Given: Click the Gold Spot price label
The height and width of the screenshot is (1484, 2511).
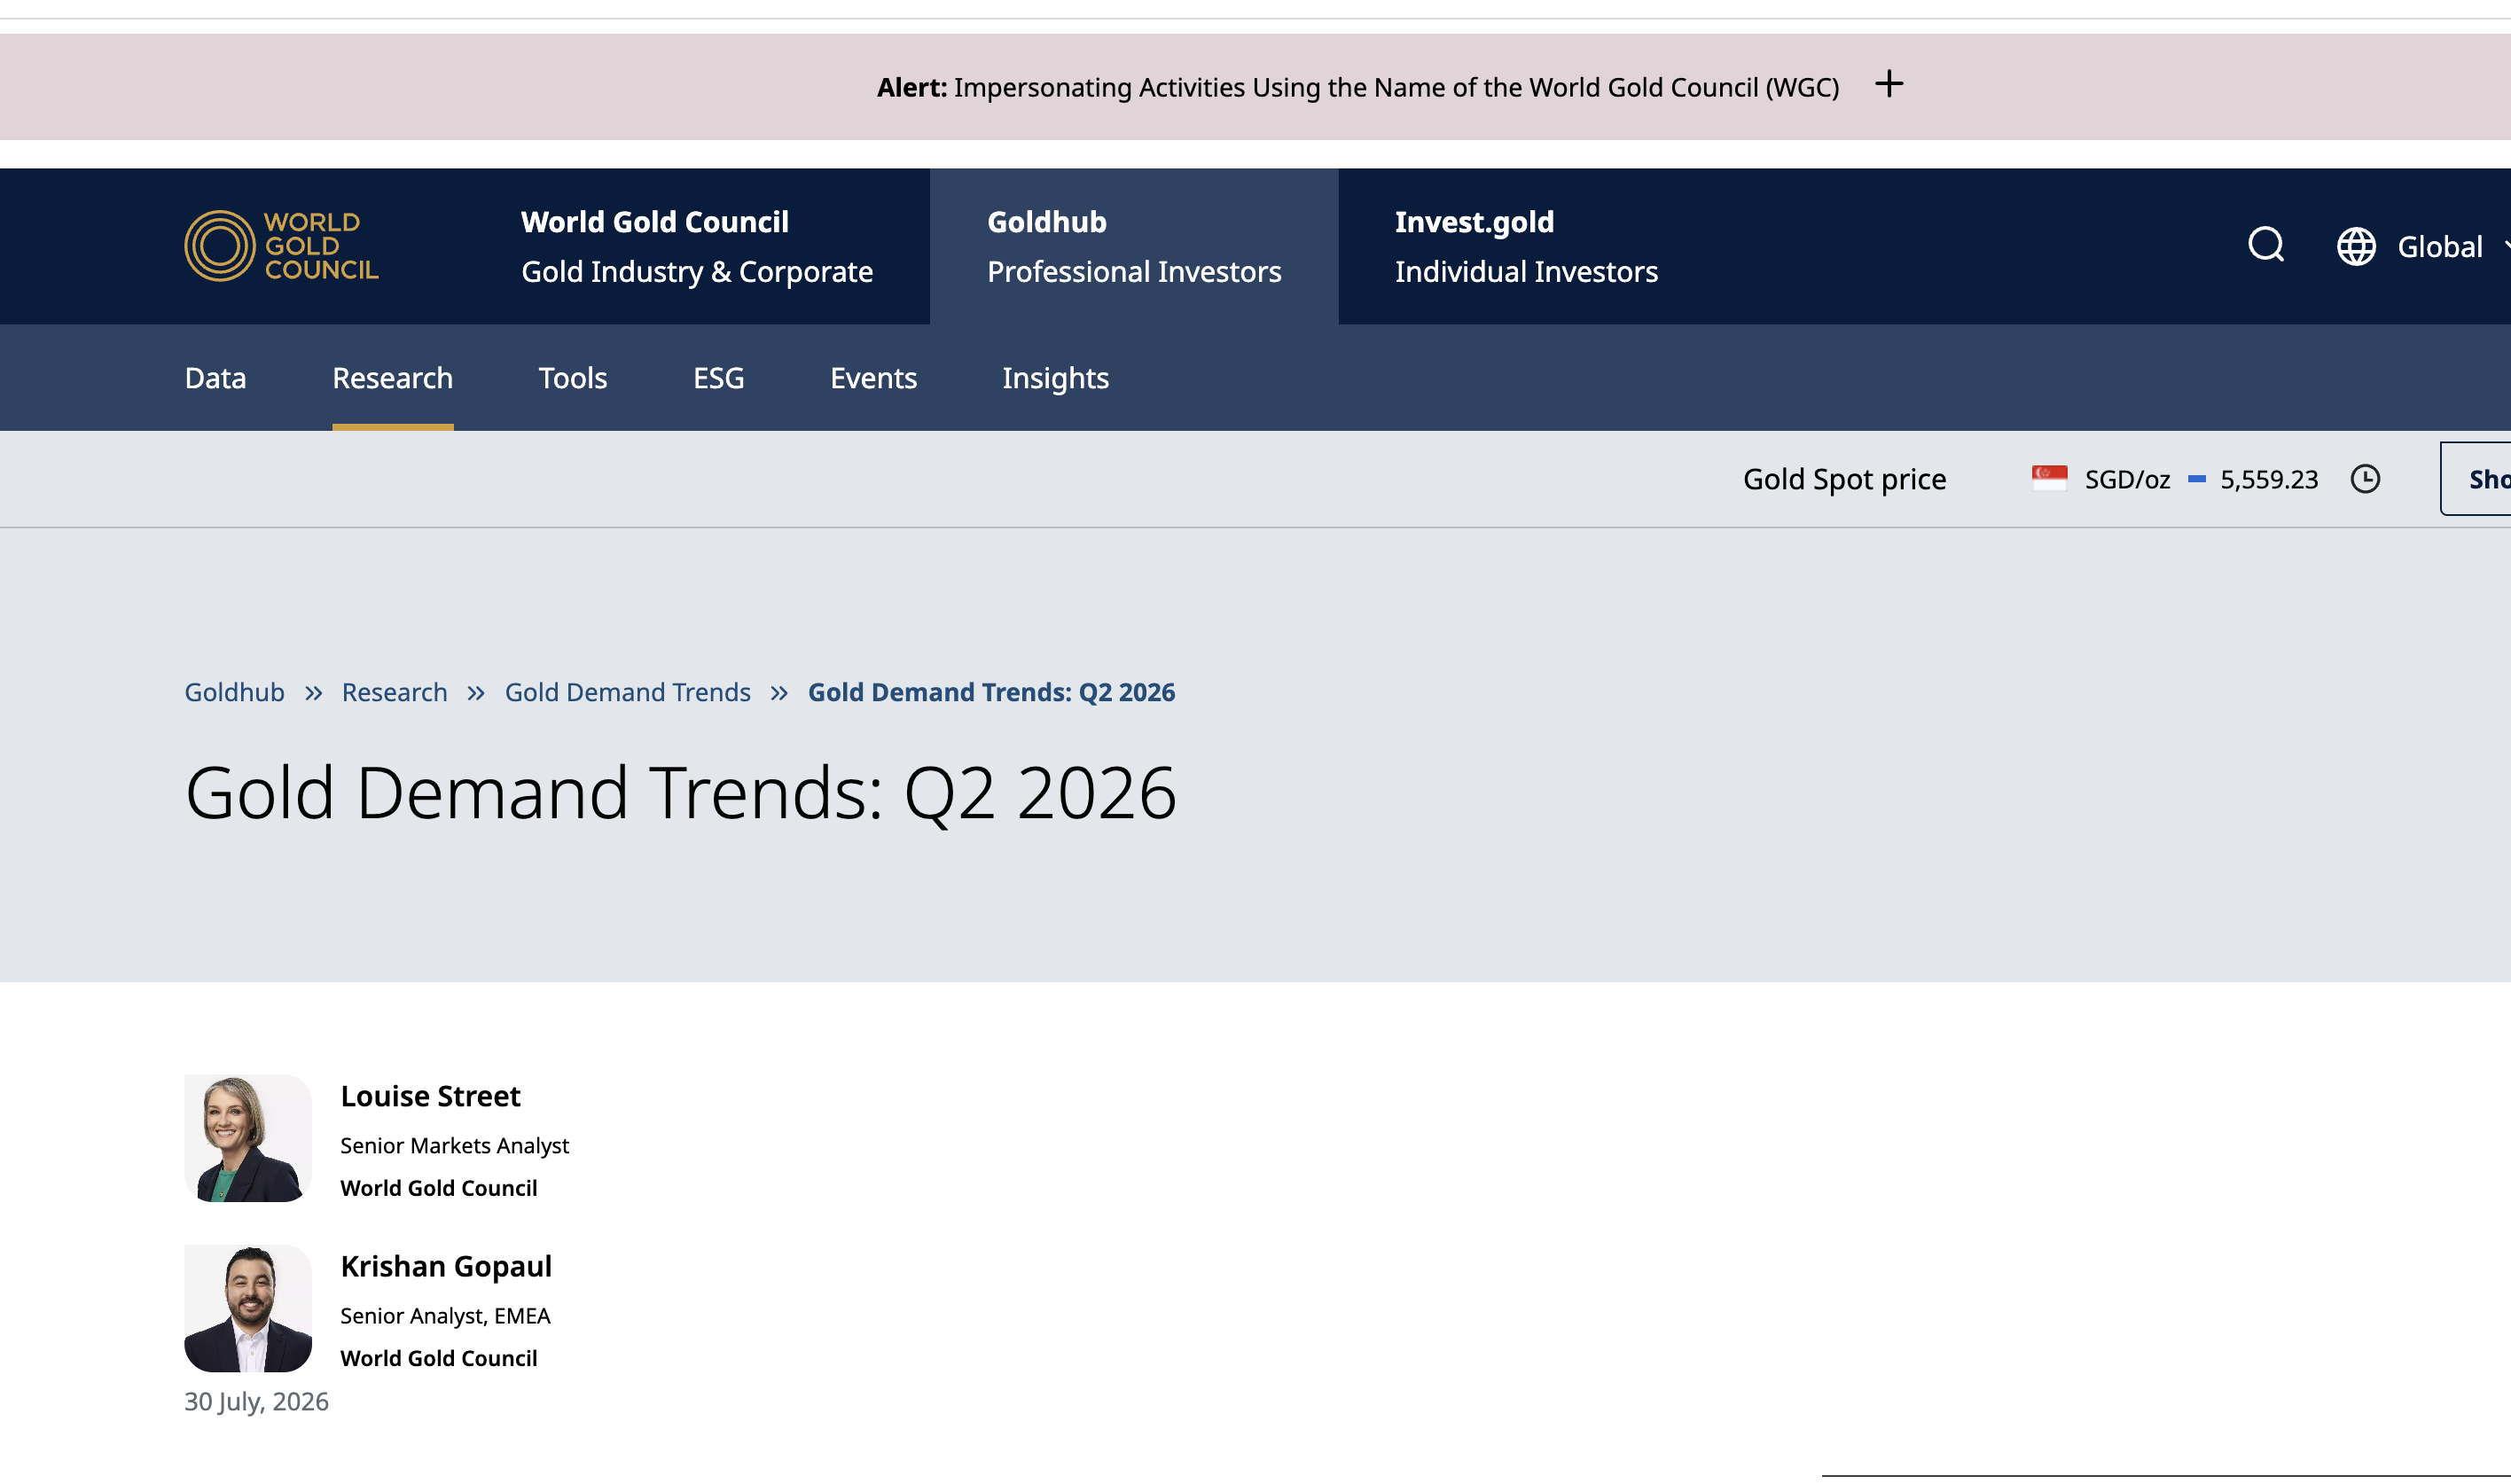Looking at the screenshot, I should coord(1844,479).
